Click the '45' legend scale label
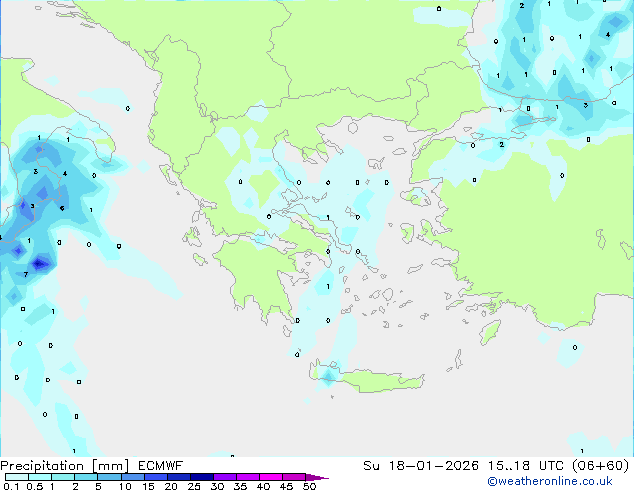 click(286, 486)
